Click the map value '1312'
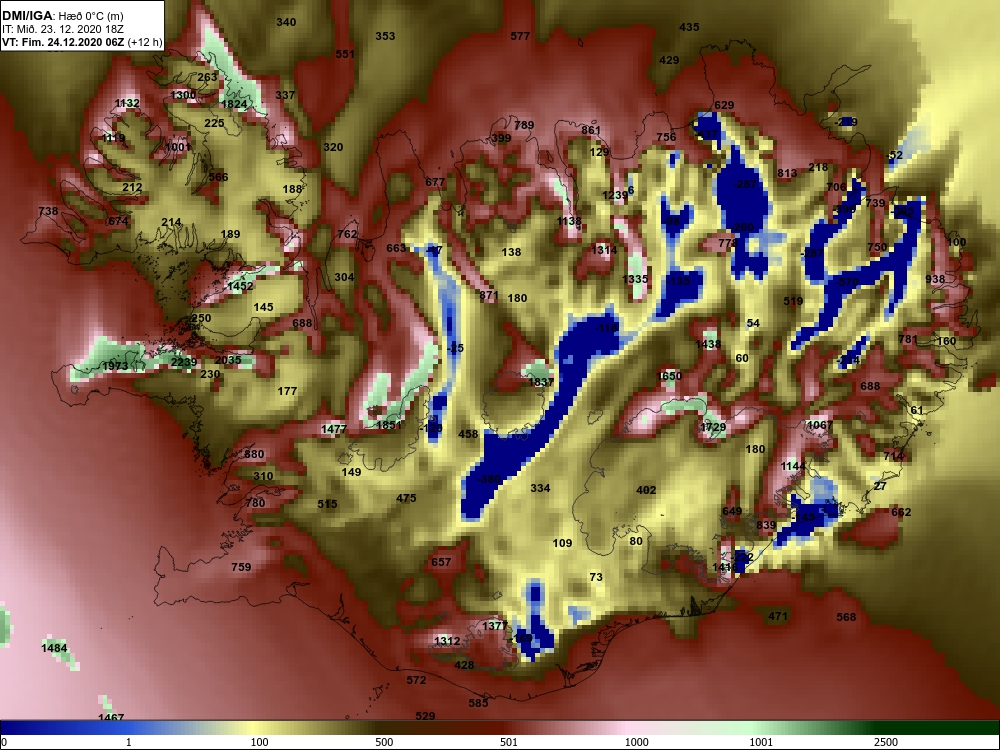This screenshot has width=1000, height=750. 447,641
